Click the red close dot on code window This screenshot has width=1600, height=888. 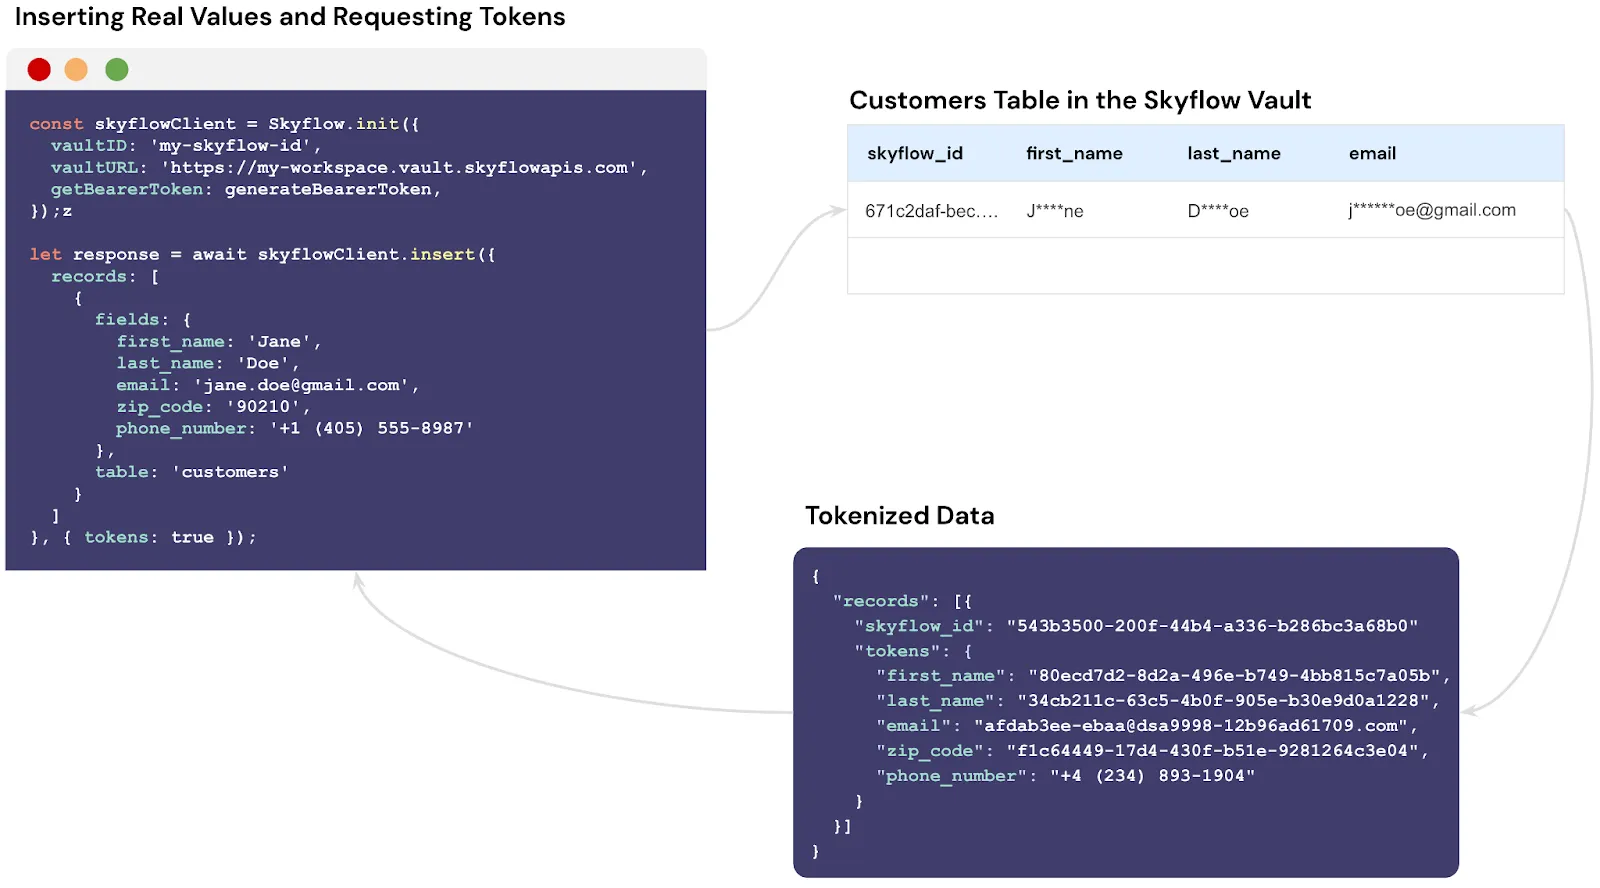tap(39, 69)
